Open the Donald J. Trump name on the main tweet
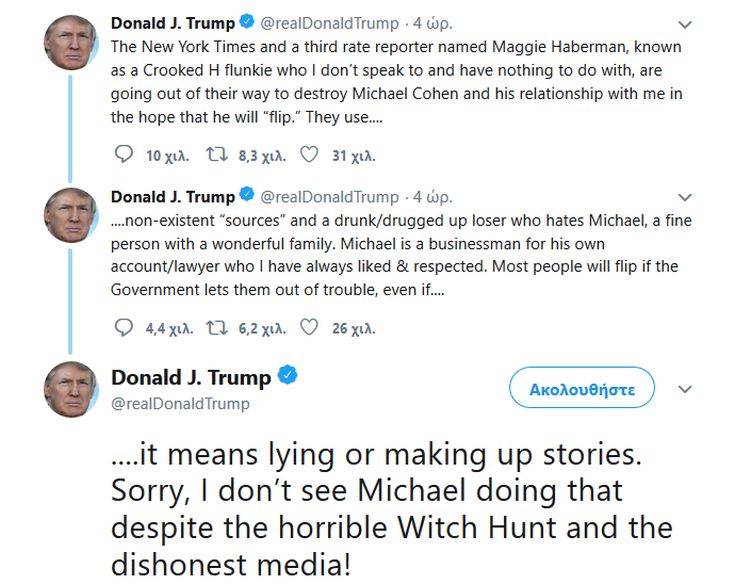This screenshot has height=585, width=735. coord(190,378)
